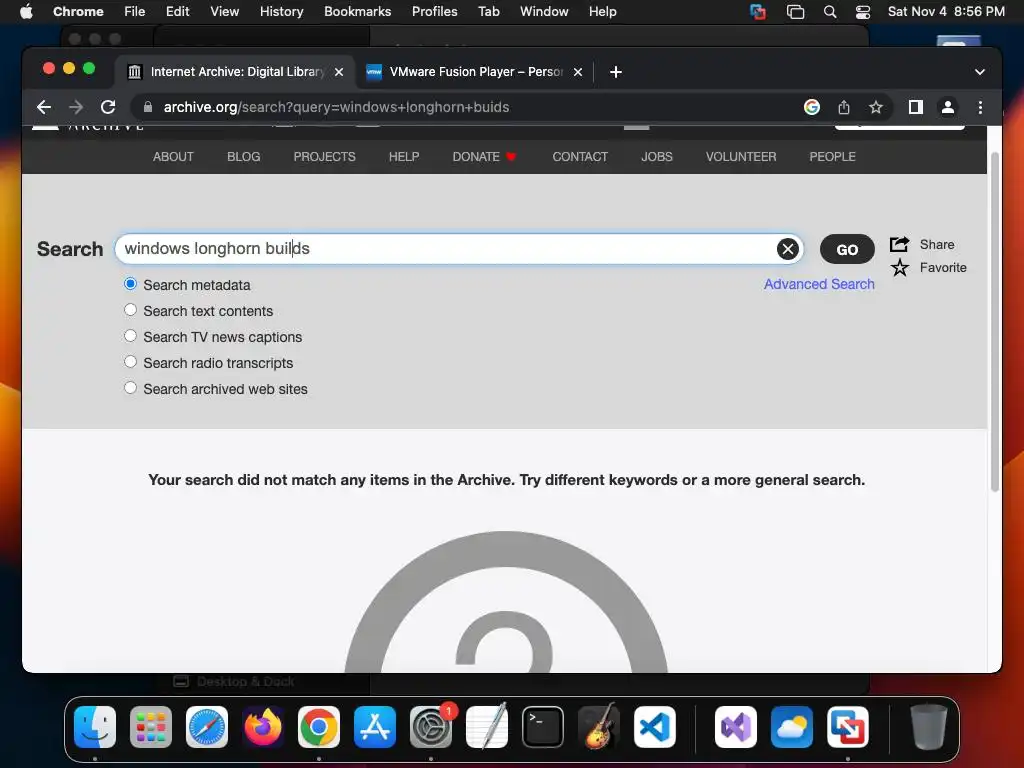
Task: Open the History menu
Action: 281,12
